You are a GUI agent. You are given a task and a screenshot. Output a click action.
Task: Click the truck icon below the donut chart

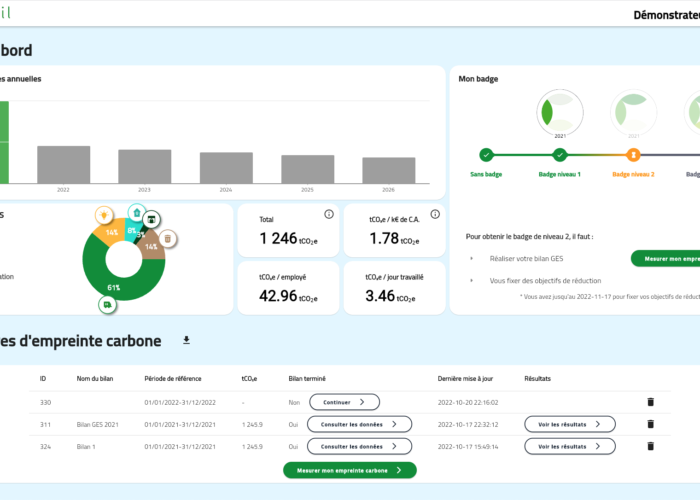click(x=106, y=304)
